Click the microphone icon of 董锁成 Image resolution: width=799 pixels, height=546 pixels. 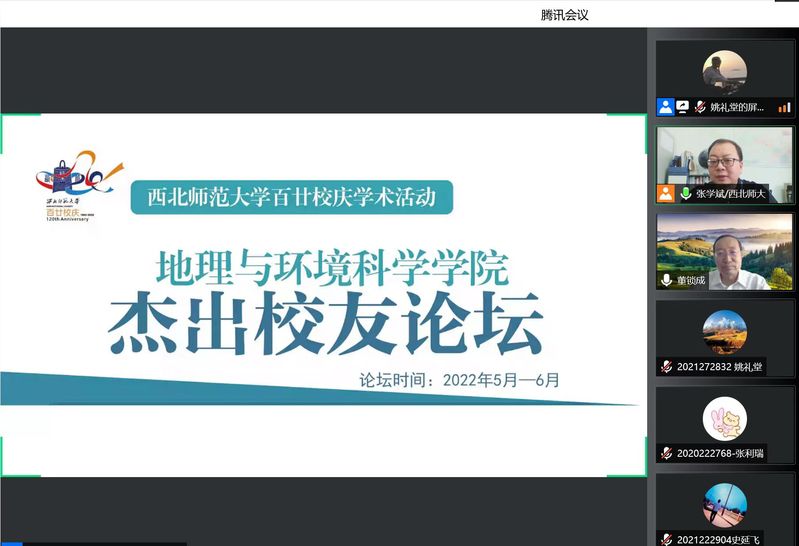tap(666, 281)
